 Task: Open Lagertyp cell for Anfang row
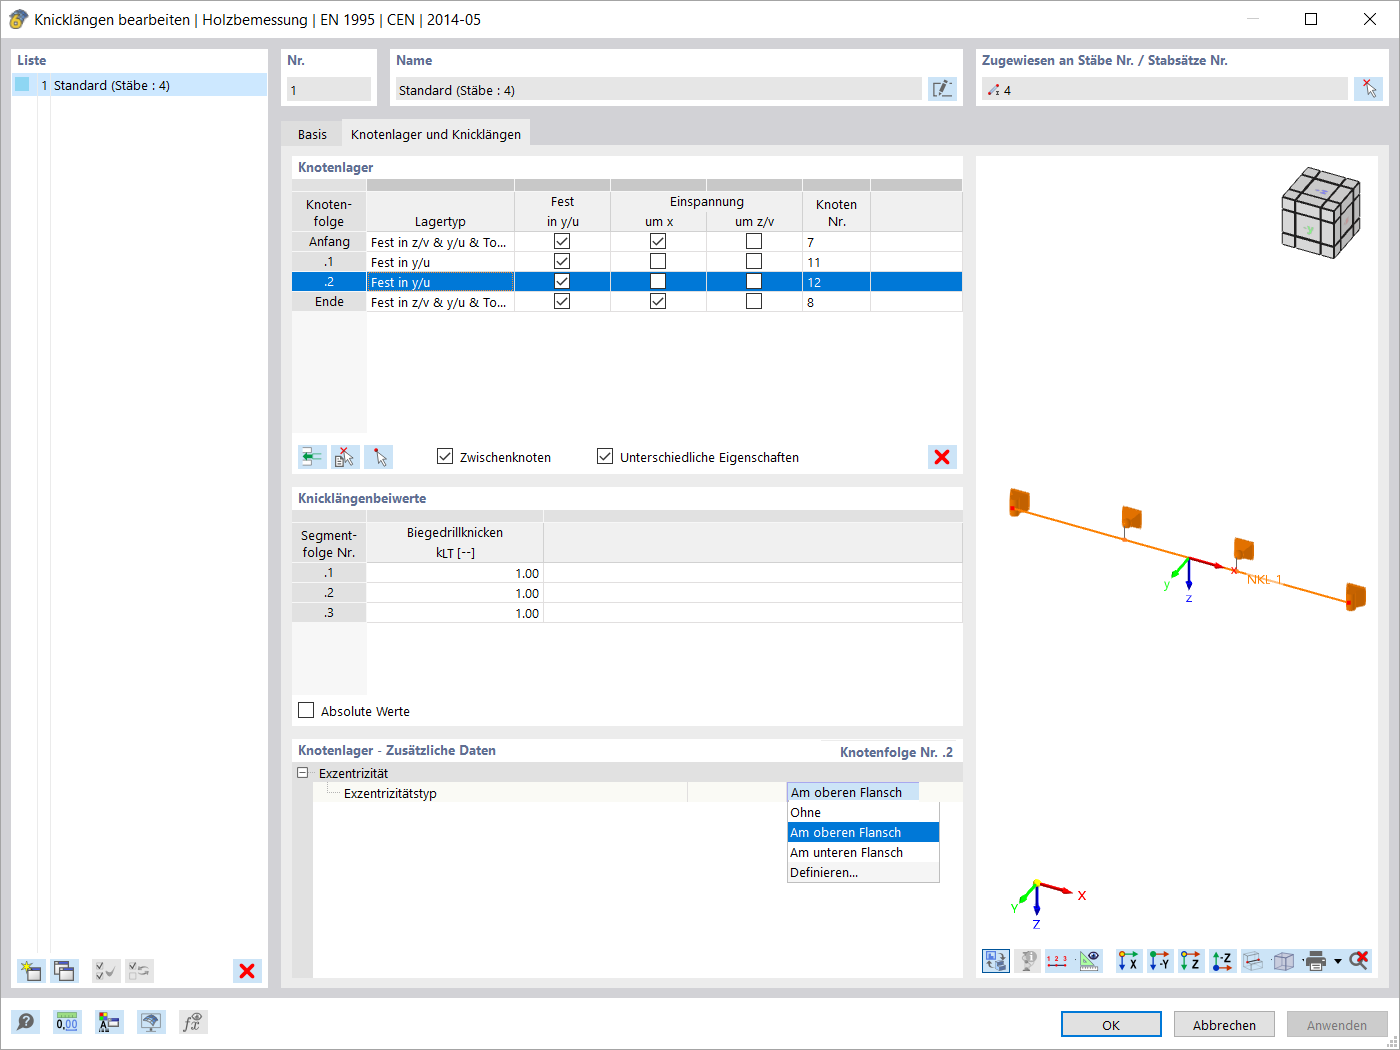pos(440,242)
